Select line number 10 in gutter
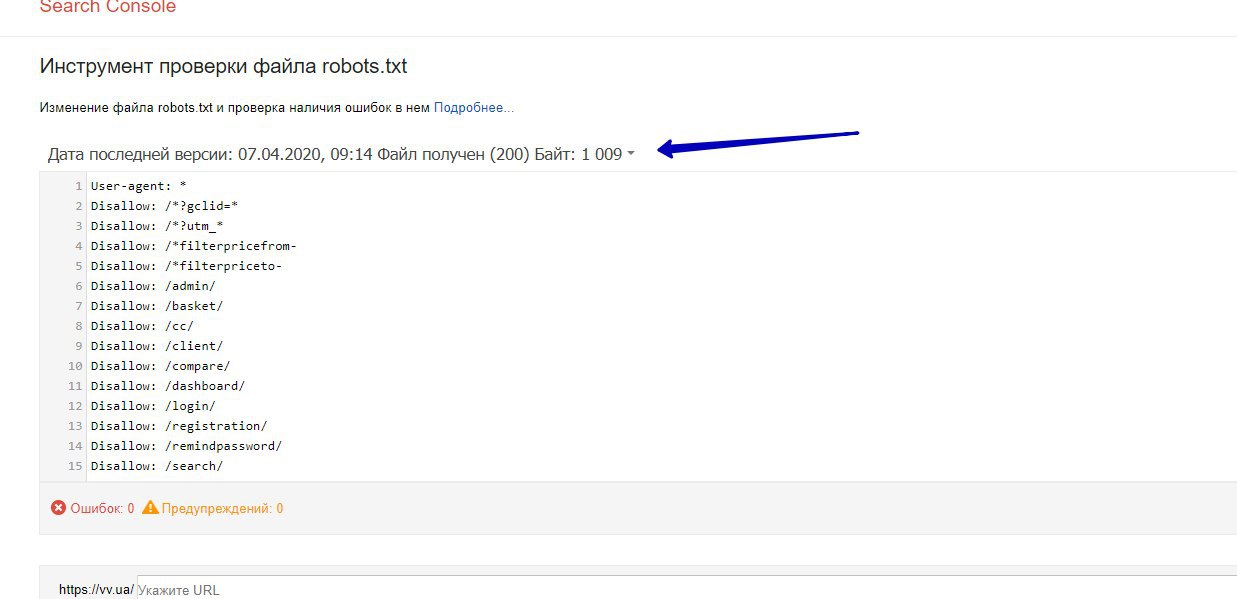 click(76, 366)
